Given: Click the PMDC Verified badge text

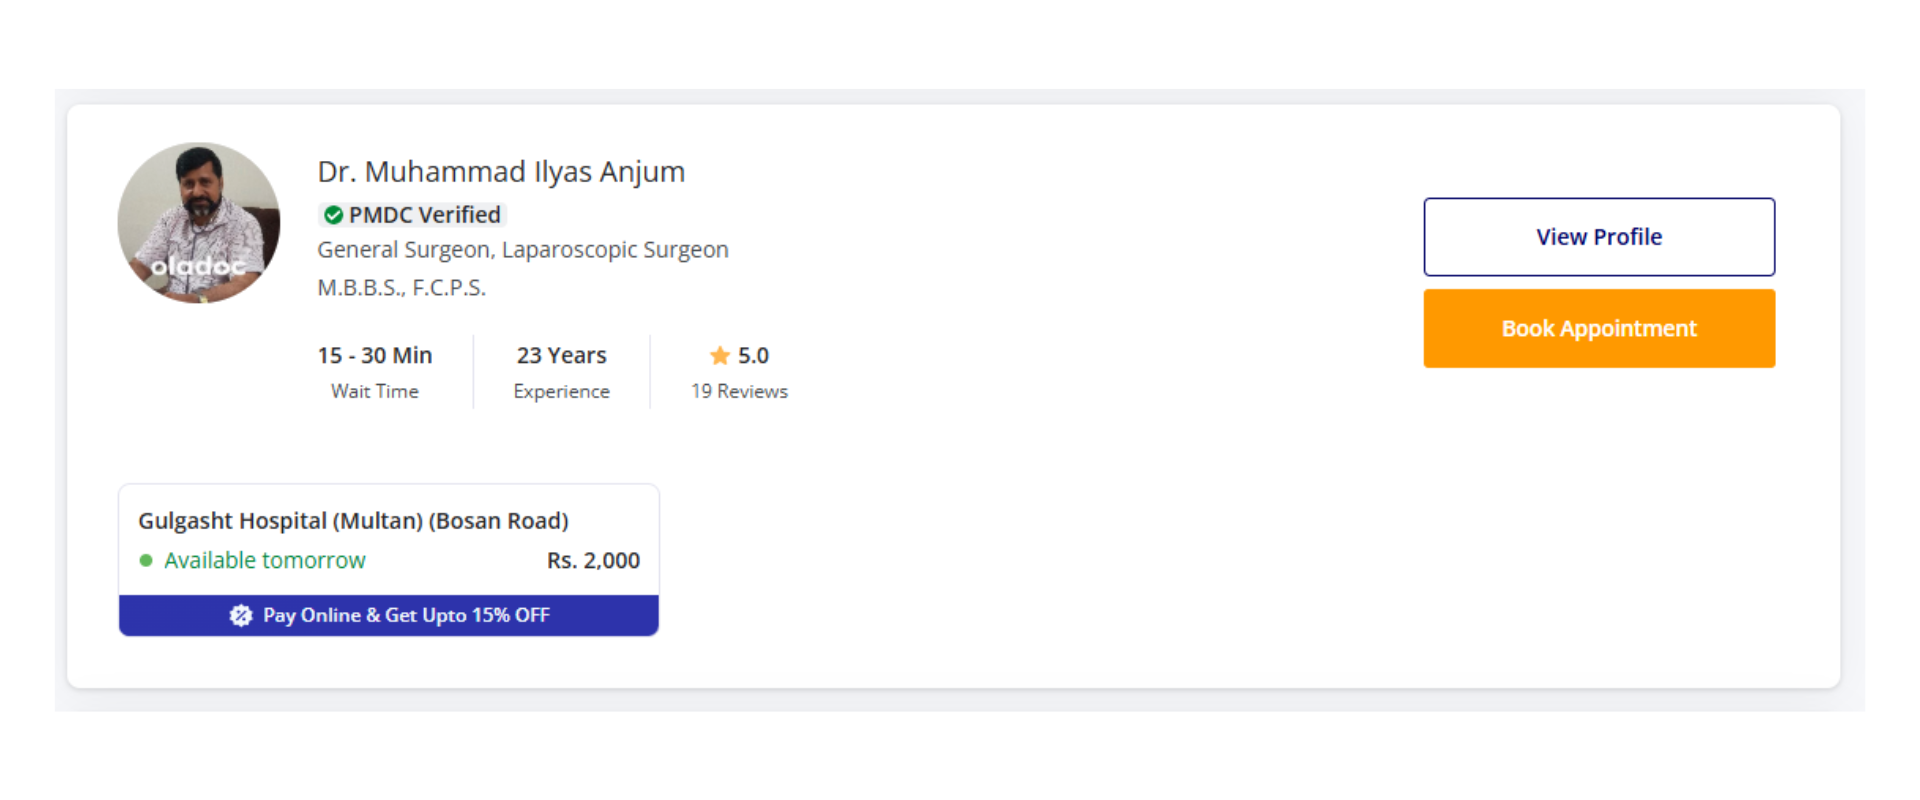Looking at the screenshot, I should (x=424, y=215).
